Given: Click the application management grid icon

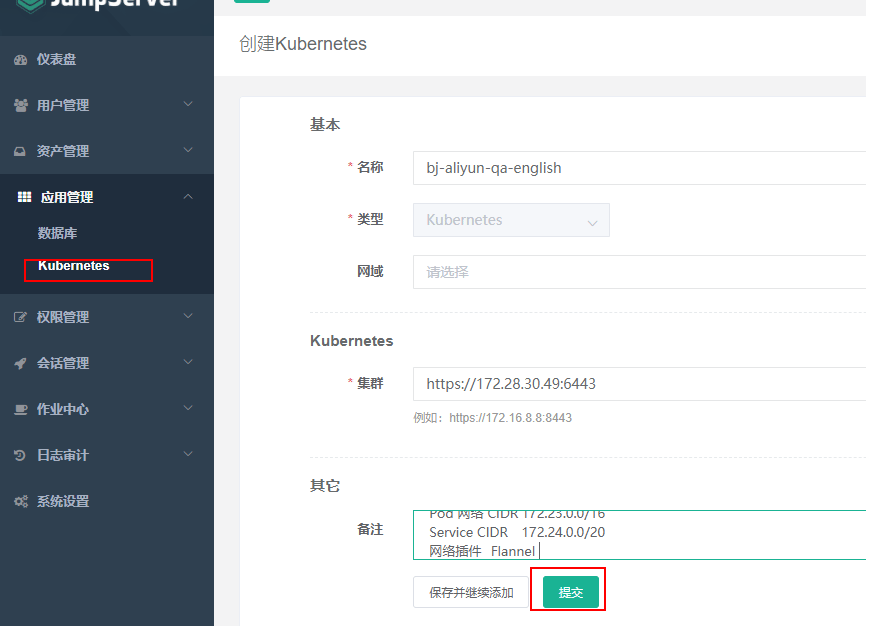Looking at the screenshot, I should pos(24,197).
